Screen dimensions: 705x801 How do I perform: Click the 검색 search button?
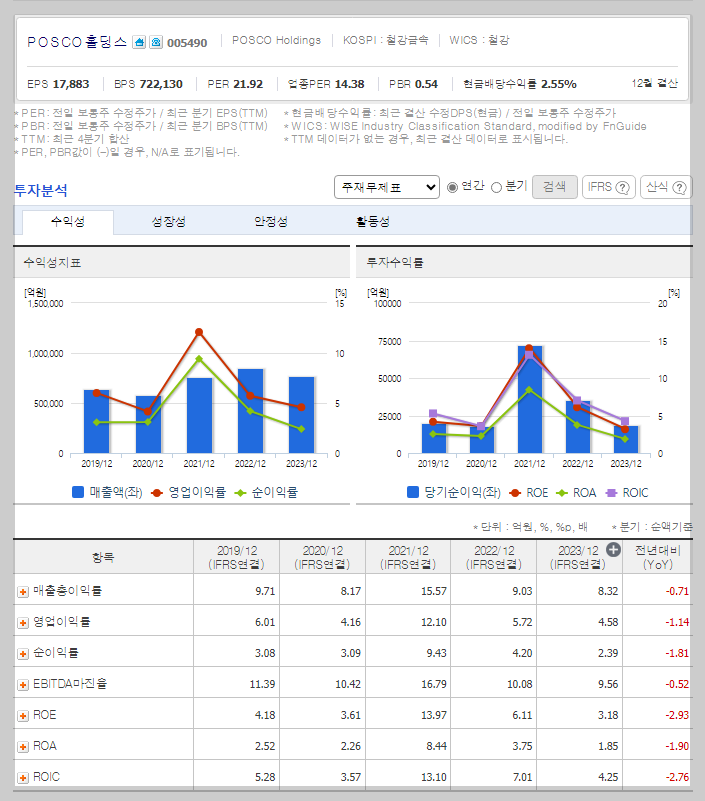[555, 187]
